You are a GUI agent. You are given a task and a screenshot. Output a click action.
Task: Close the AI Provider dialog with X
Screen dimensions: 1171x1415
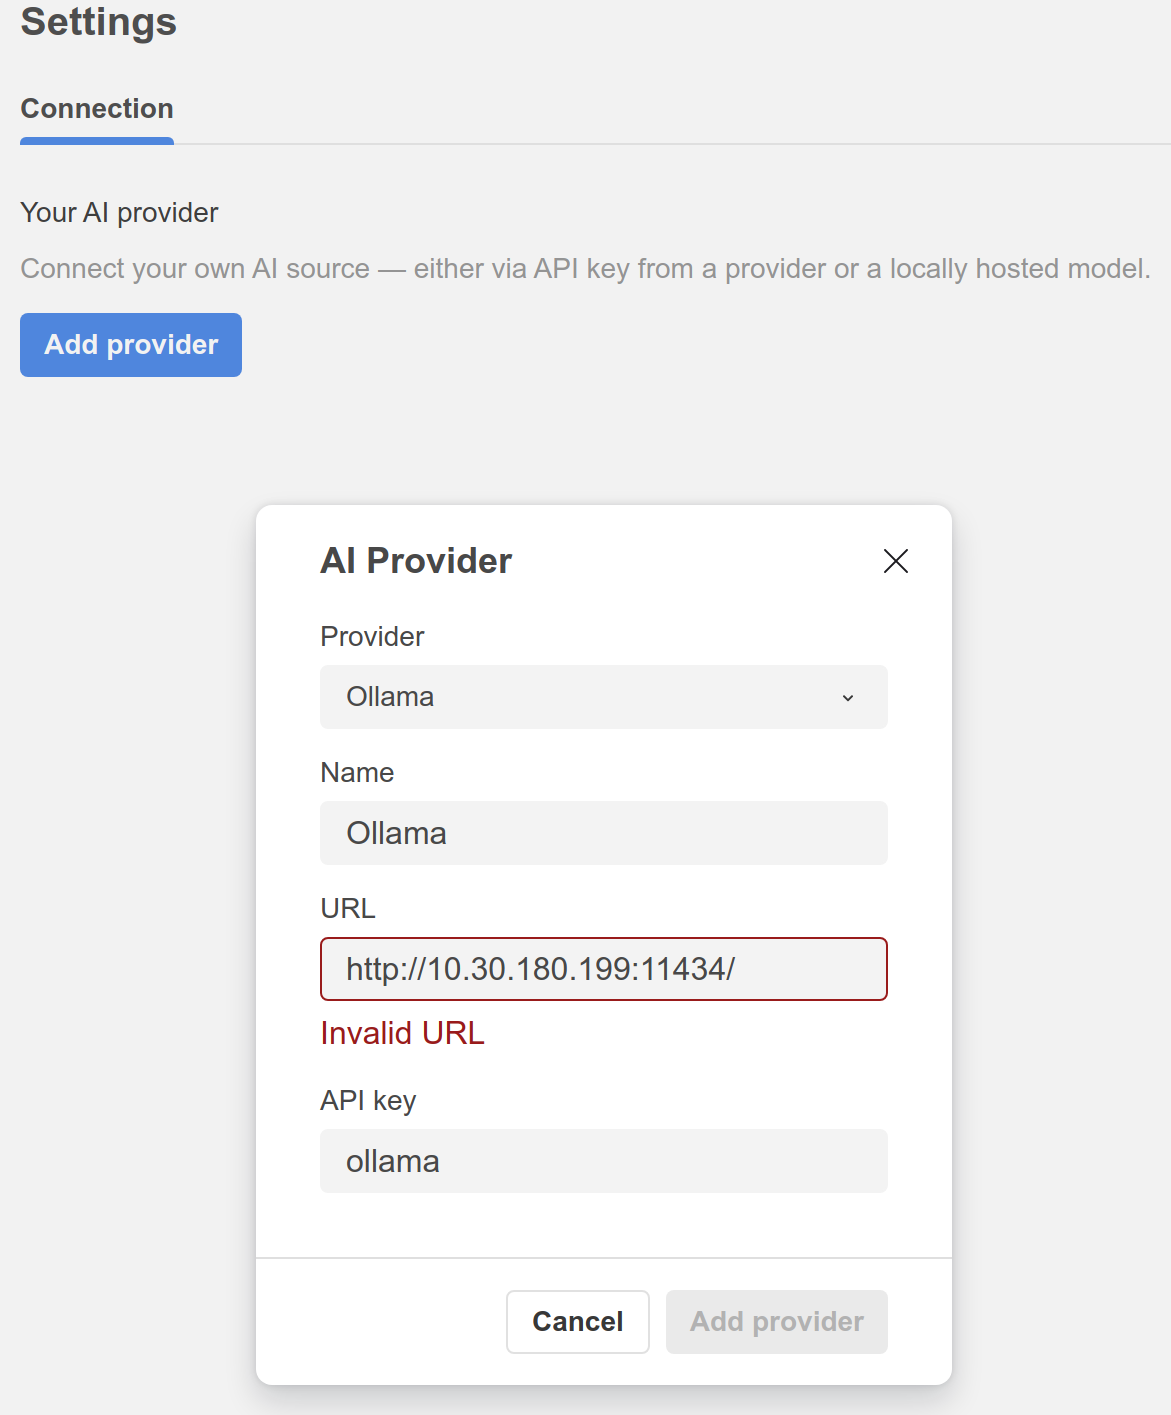click(895, 561)
